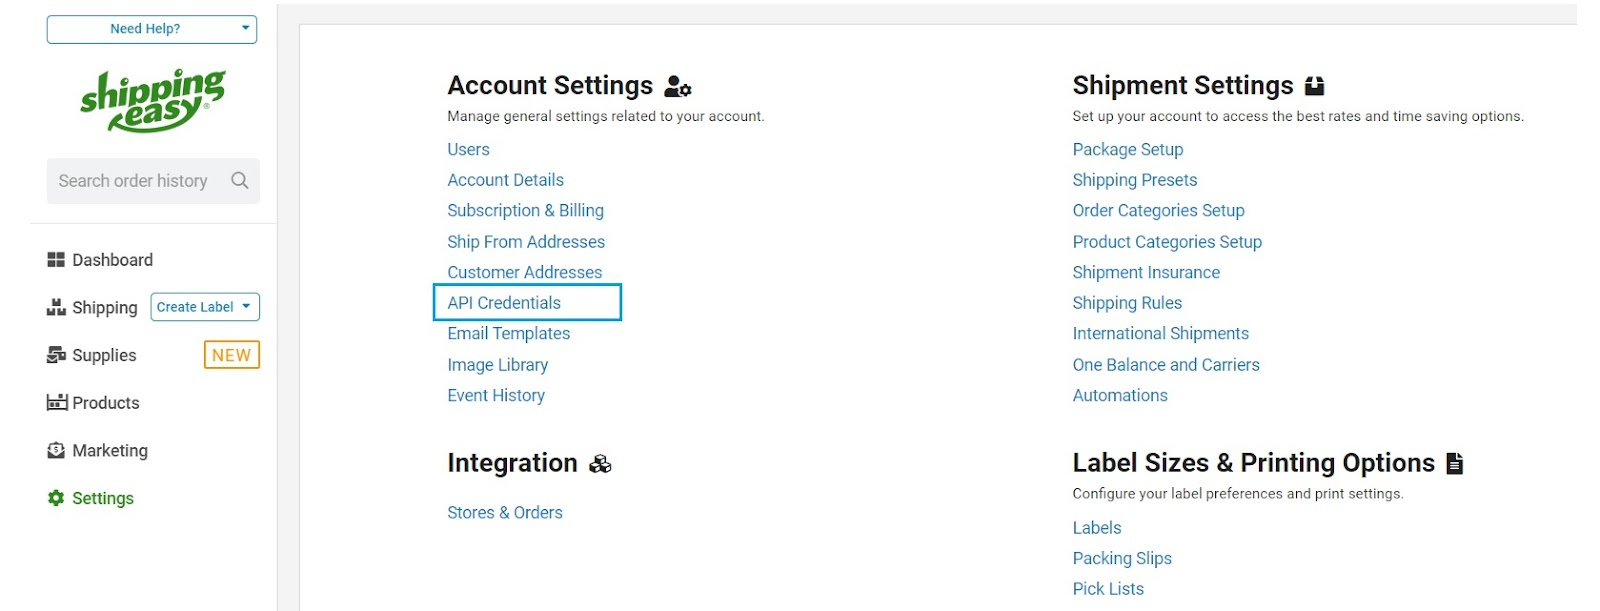The height and width of the screenshot is (611, 1600).
Task: Click 'Manage general settings related to your account.' text
Action: (606, 116)
